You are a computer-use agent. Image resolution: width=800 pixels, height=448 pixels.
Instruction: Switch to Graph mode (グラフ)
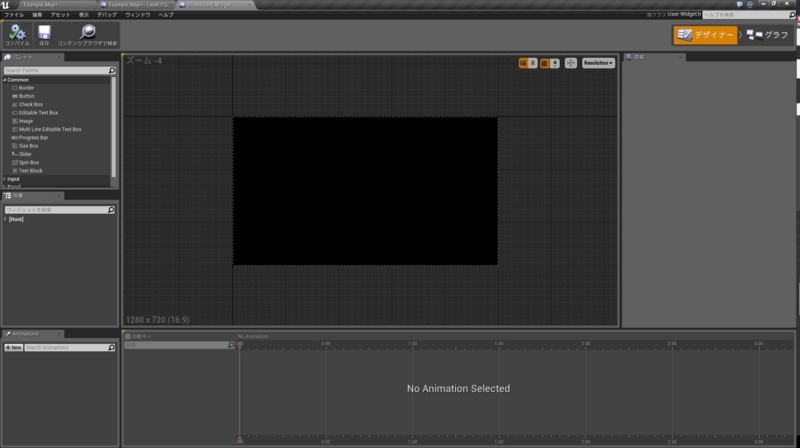coord(767,35)
